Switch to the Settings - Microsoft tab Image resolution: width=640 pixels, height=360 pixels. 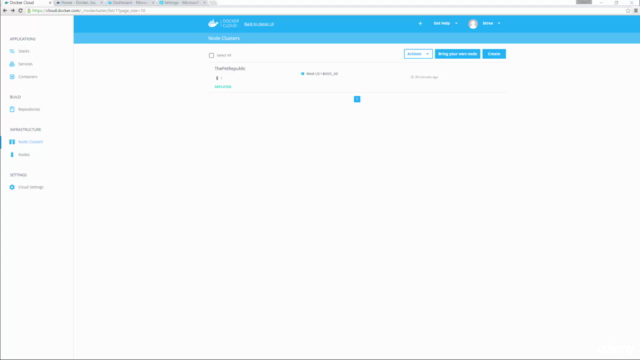[x=182, y=2]
